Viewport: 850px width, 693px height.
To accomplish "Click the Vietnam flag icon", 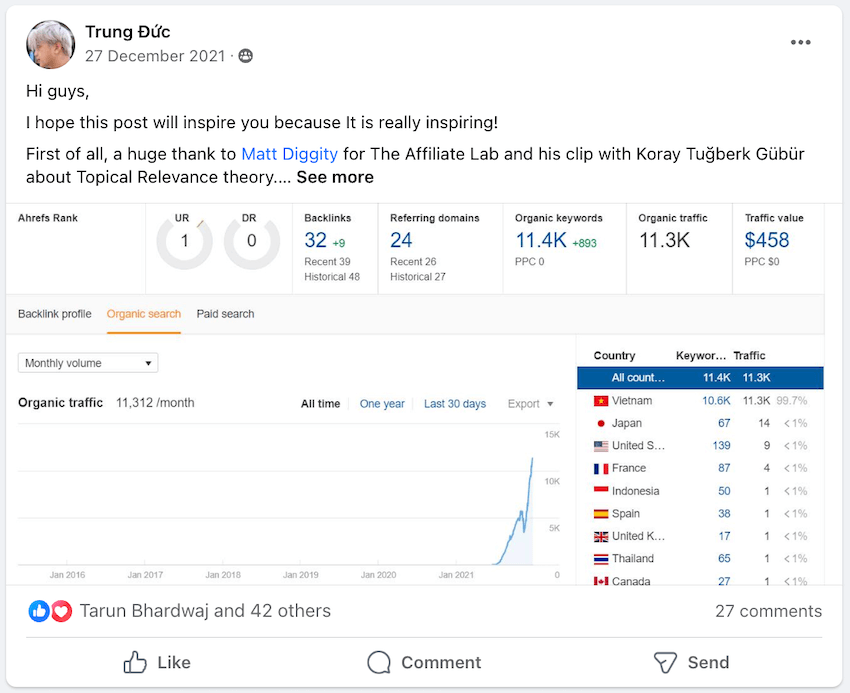I will (x=601, y=401).
